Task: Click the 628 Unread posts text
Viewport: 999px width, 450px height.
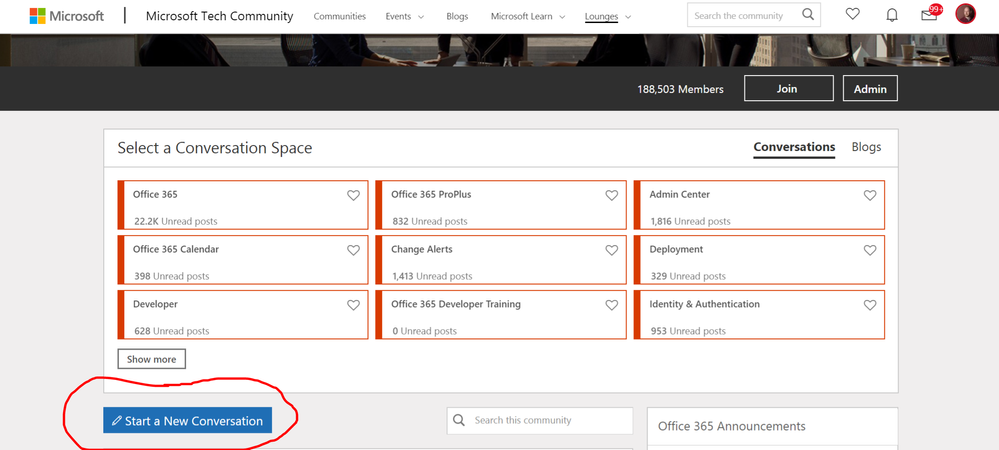Action: tap(171, 331)
